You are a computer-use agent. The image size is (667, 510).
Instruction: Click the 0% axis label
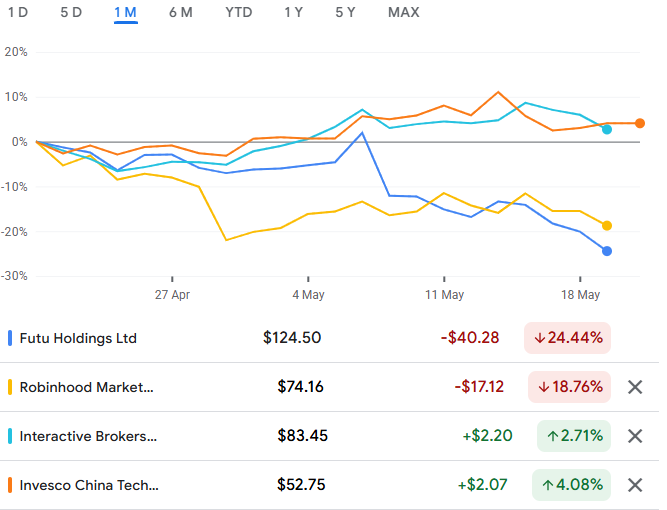[20, 142]
